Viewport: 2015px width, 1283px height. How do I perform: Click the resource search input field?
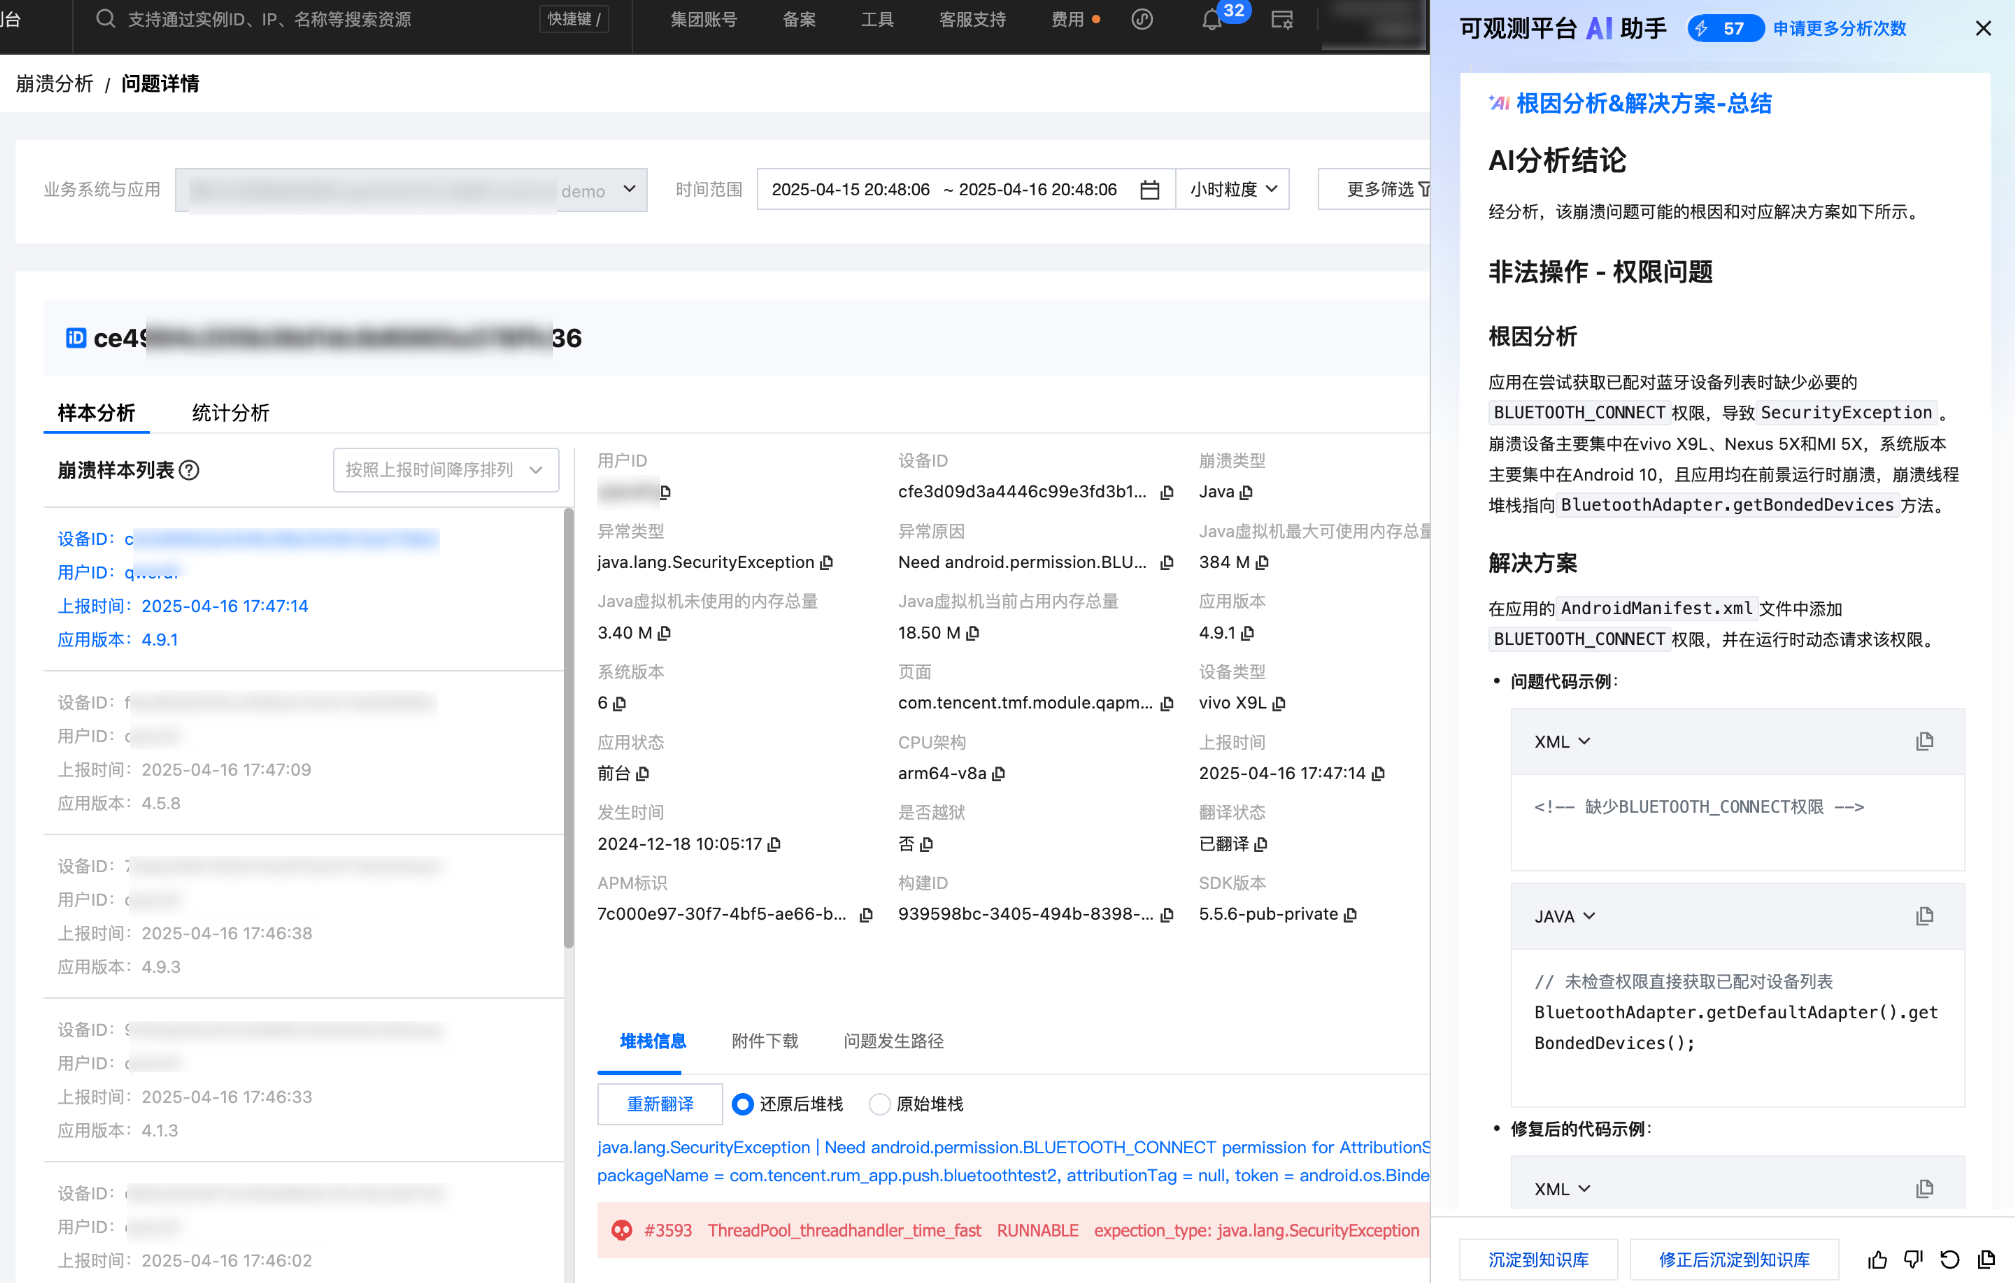click(270, 20)
